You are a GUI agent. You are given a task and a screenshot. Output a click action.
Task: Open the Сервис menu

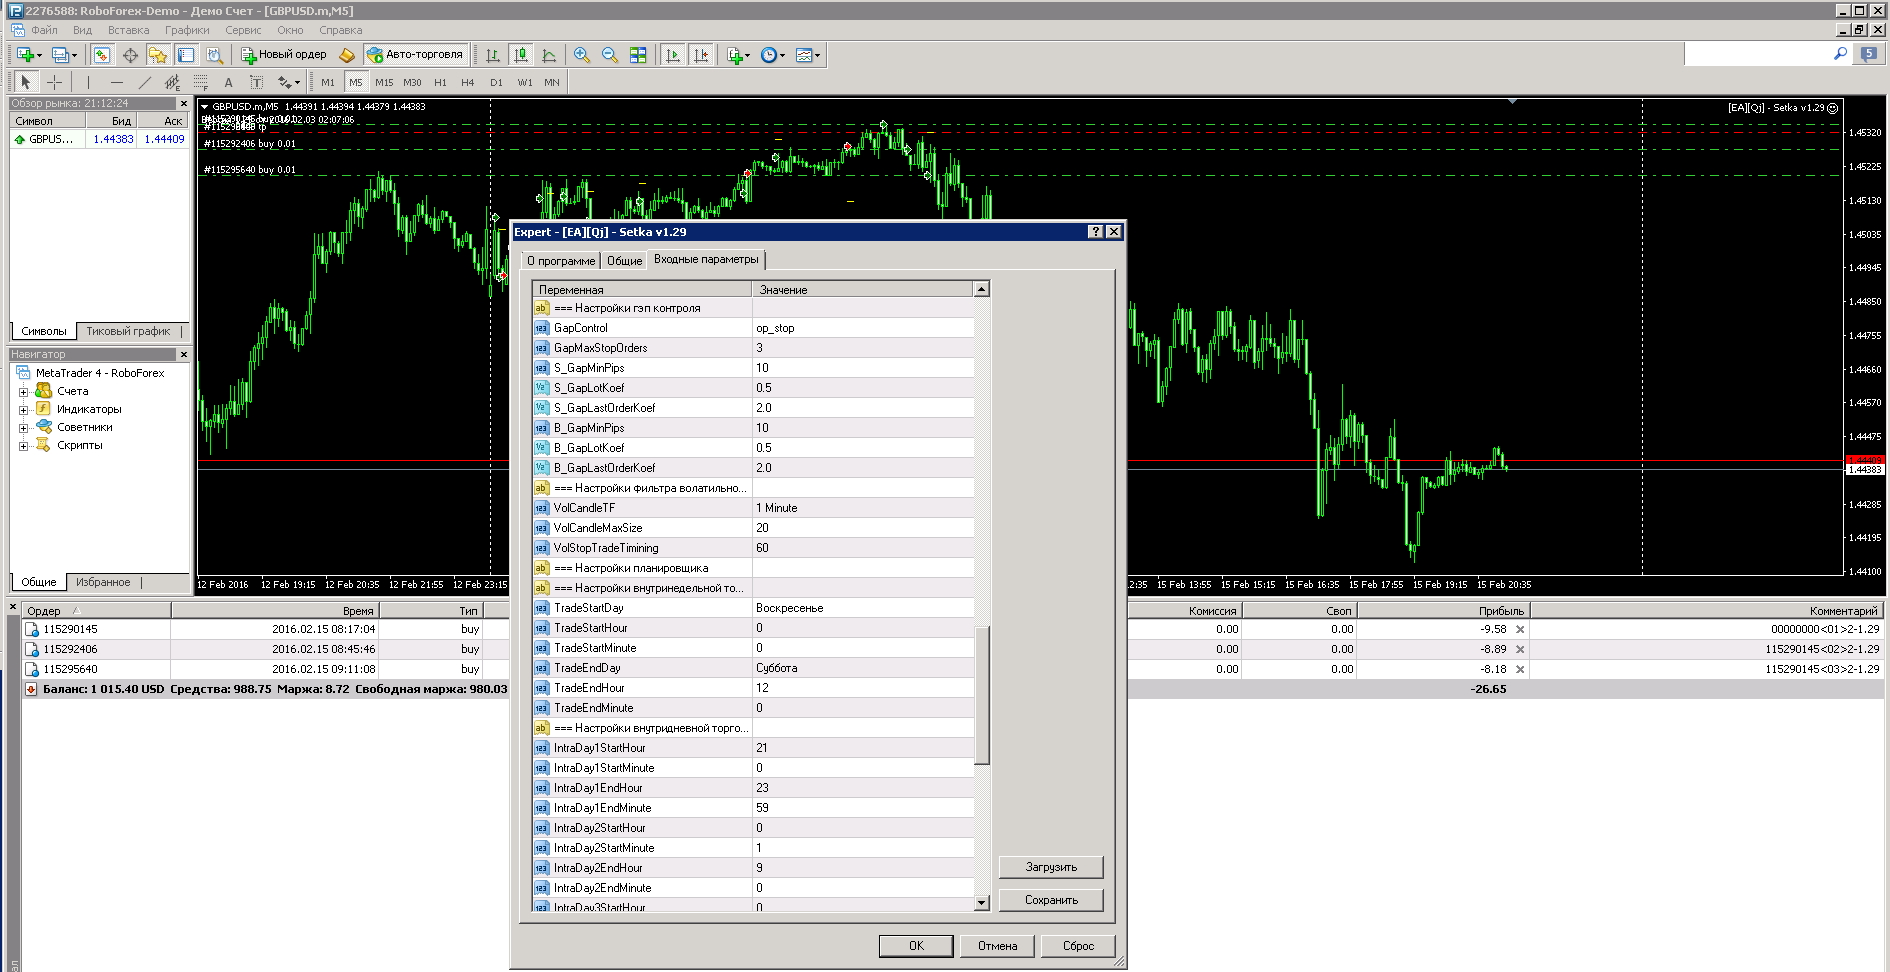coord(243,30)
